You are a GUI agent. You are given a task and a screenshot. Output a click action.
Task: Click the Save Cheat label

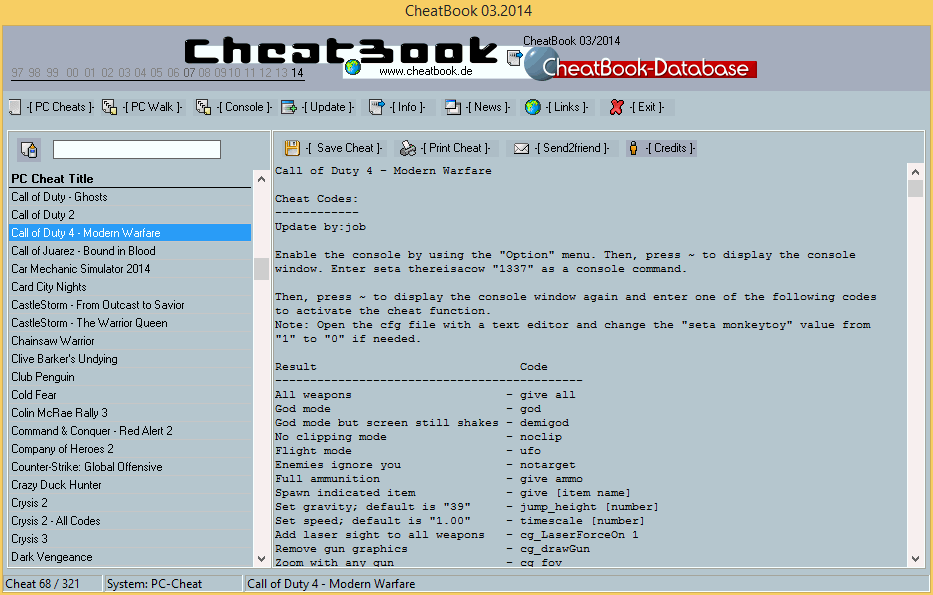point(344,148)
